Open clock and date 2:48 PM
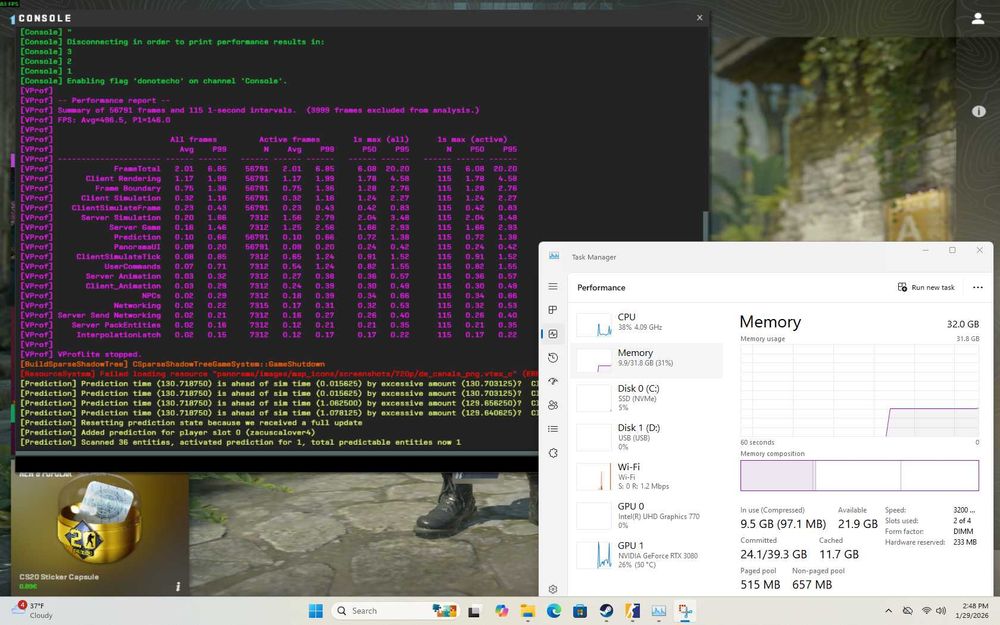 (x=972, y=610)
